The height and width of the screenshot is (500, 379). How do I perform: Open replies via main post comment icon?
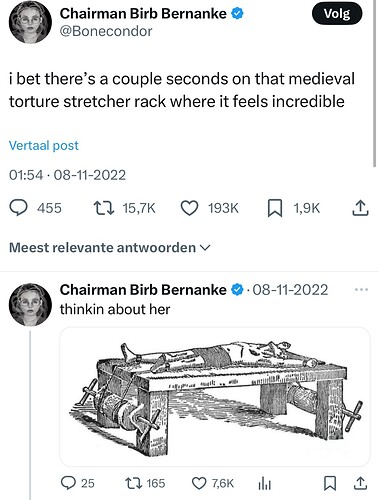pyautogui.click(x=18, y=208)
